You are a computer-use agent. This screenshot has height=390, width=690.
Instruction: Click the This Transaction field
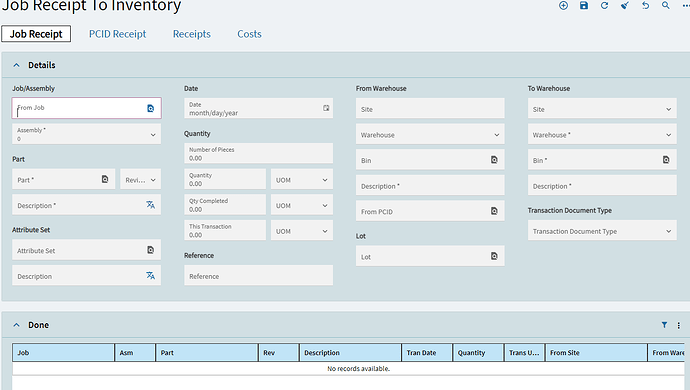coord(225,231)
